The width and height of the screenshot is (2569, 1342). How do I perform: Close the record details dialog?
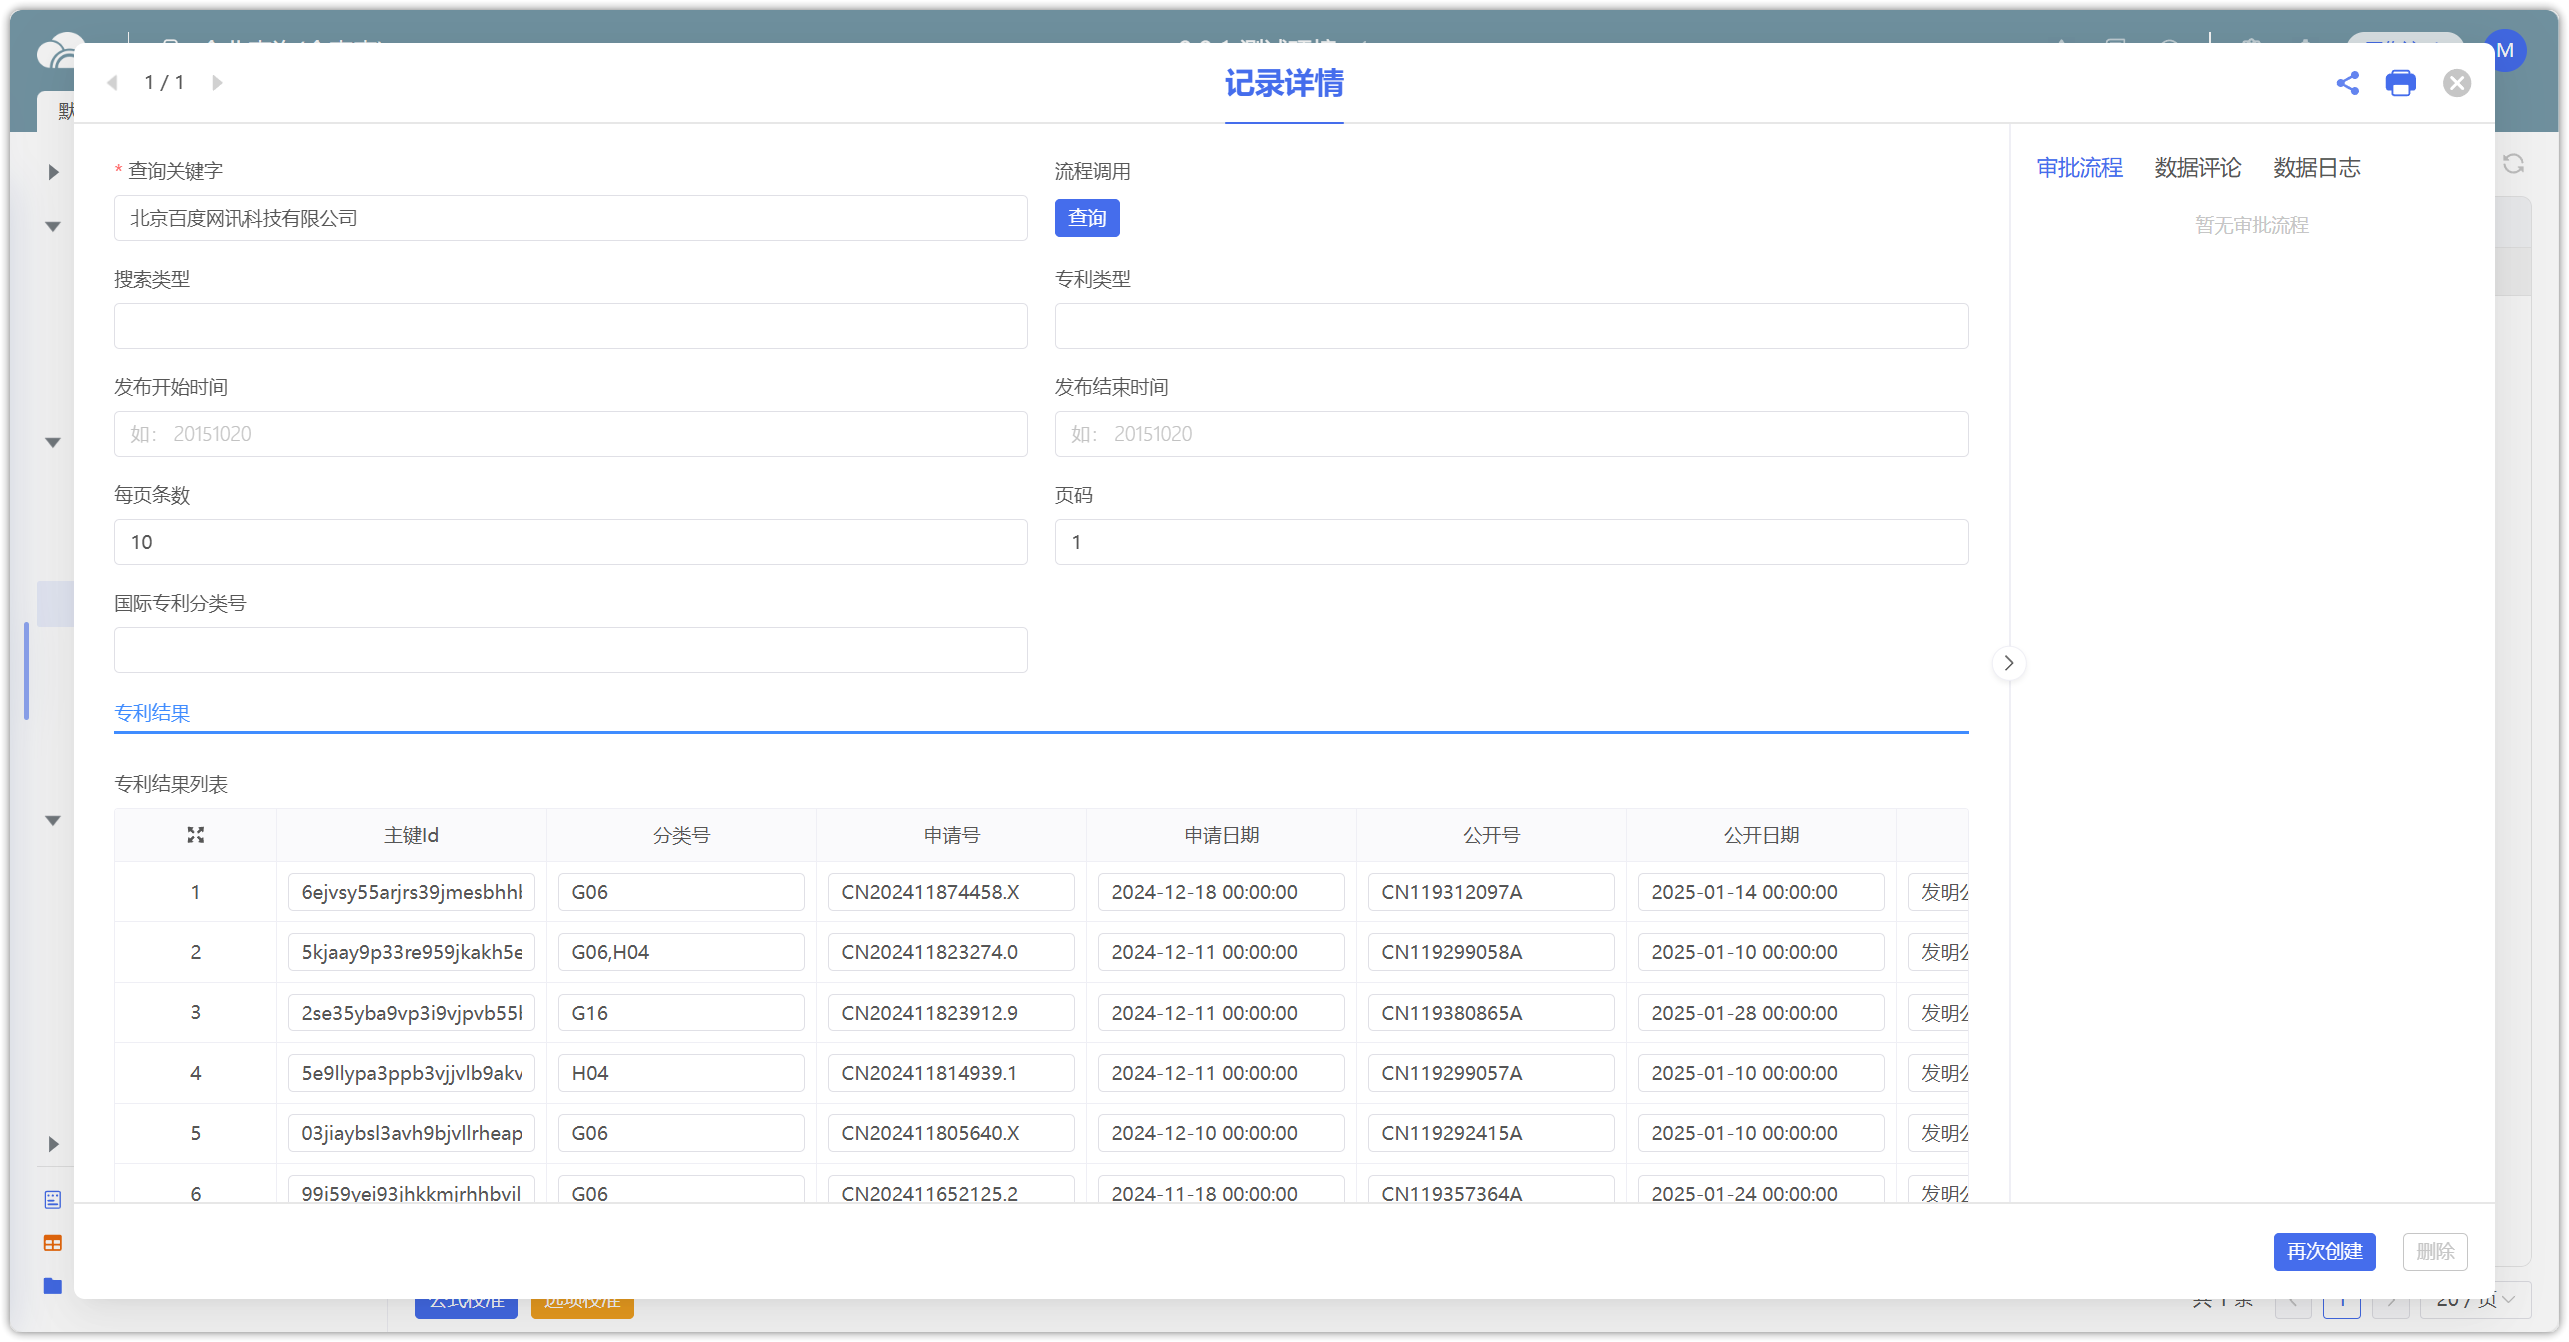click(2456, 83)
